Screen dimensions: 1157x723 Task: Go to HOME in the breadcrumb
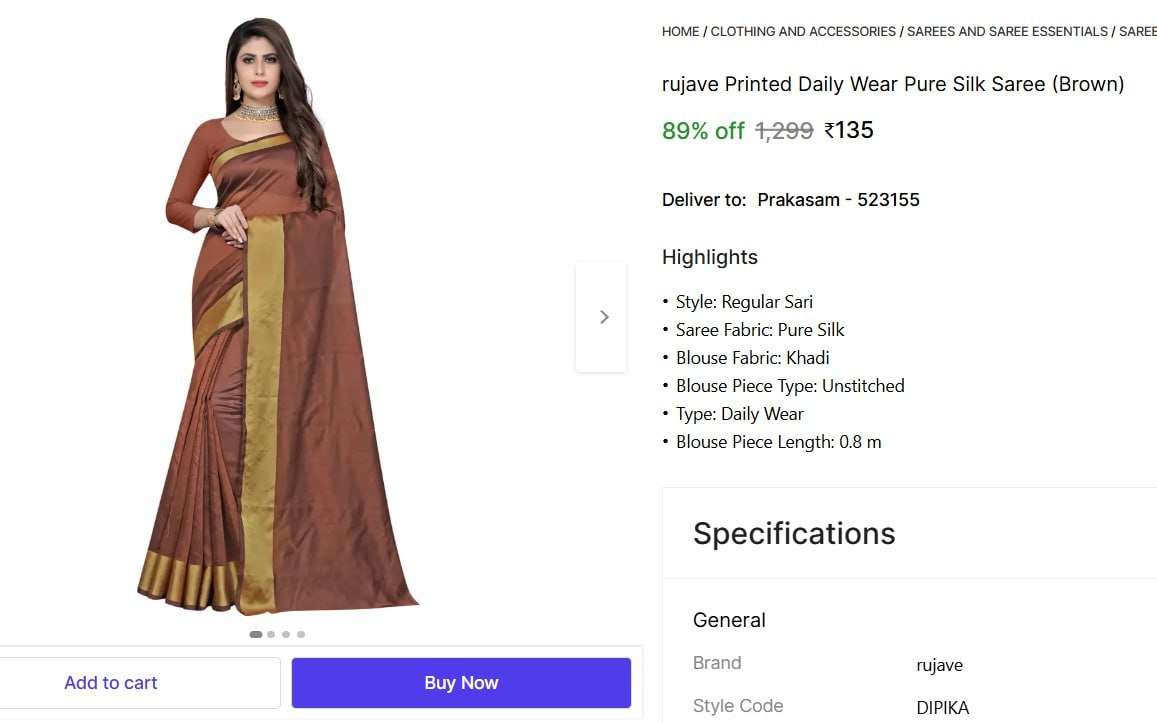pos(680,32)
